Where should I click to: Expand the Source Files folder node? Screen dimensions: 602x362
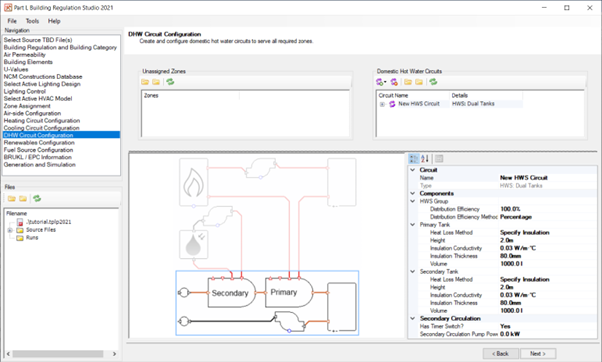coord(10,230)
